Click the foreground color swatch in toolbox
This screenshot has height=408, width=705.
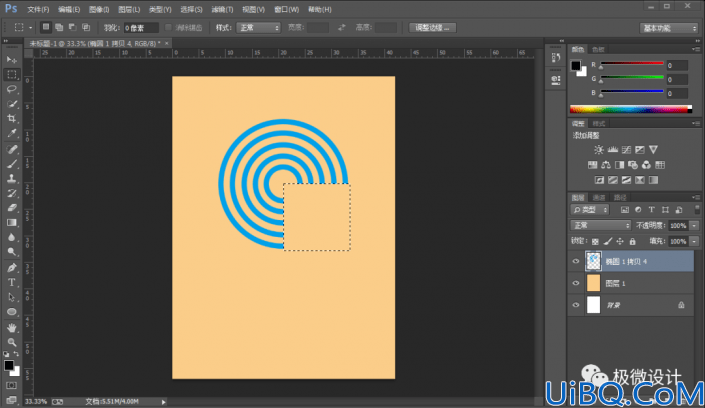click(x=9, y=365)
